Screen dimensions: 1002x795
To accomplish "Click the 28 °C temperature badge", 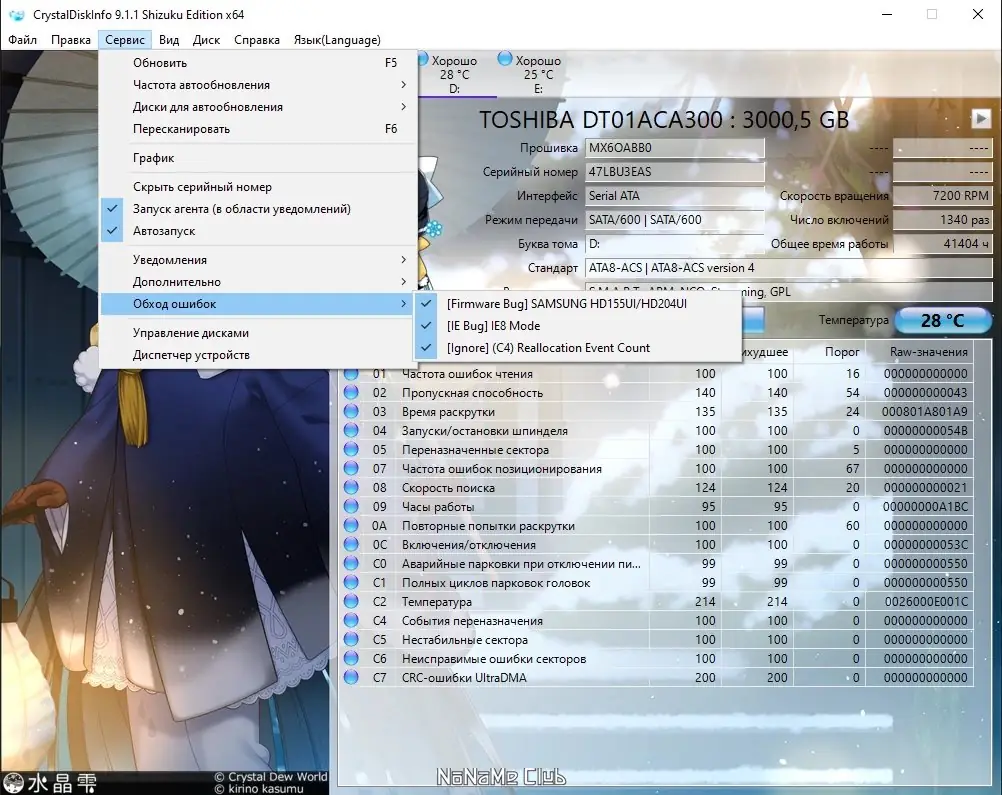I will tap(943, 320).
